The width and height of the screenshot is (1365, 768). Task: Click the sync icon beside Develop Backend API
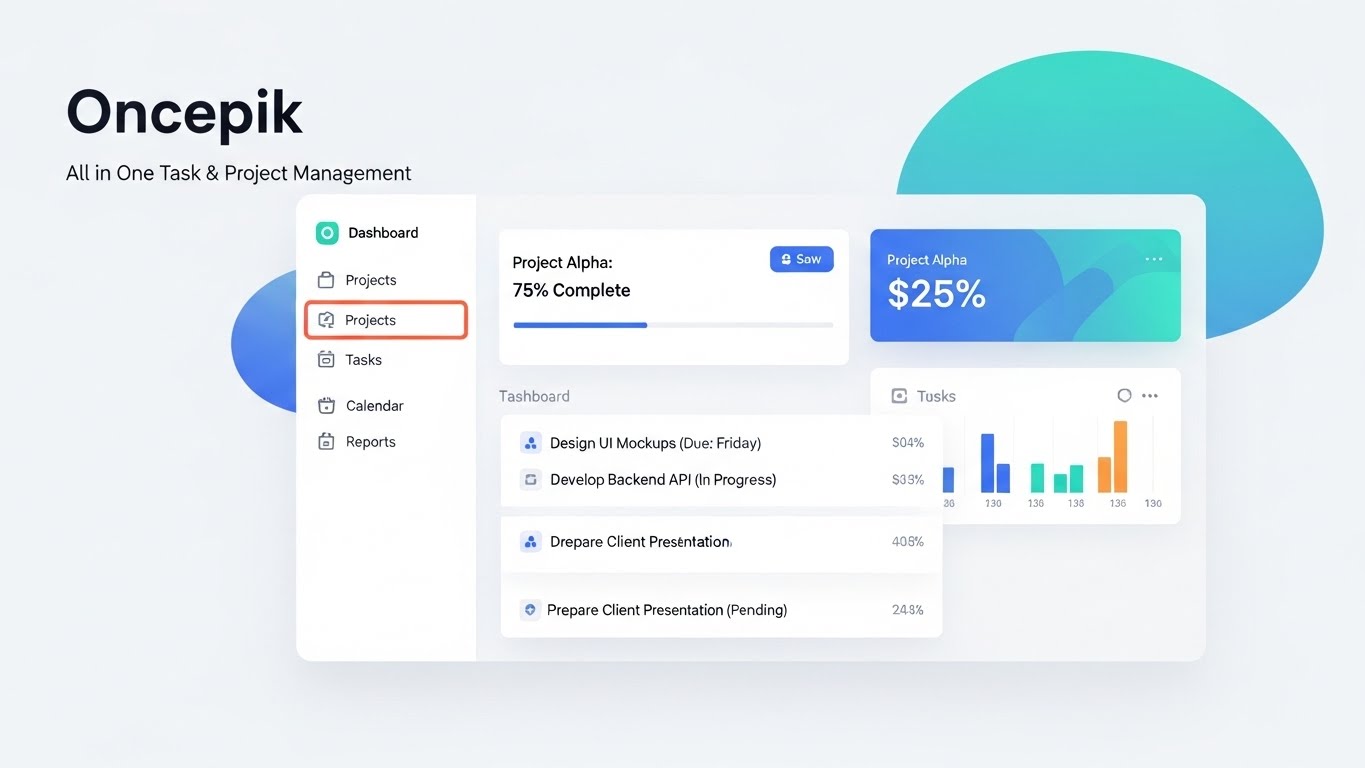[x=530, y=479]
